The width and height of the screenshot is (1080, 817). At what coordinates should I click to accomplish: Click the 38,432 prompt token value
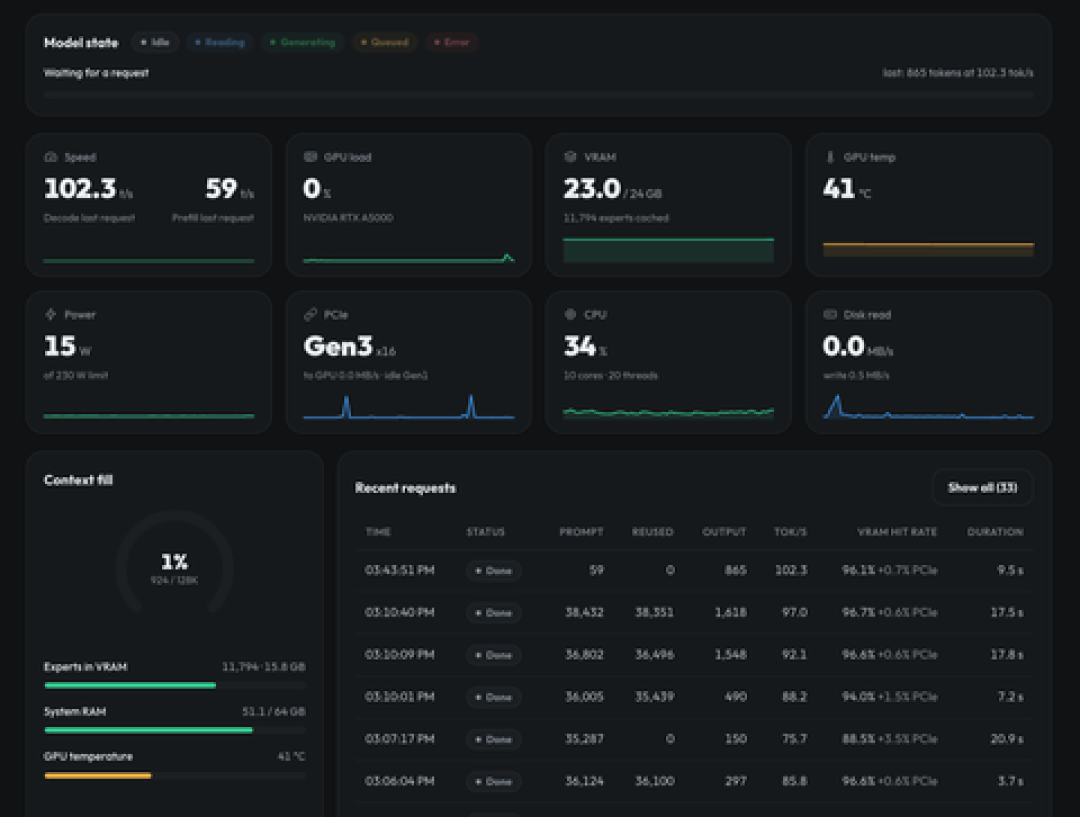[584, 612]
